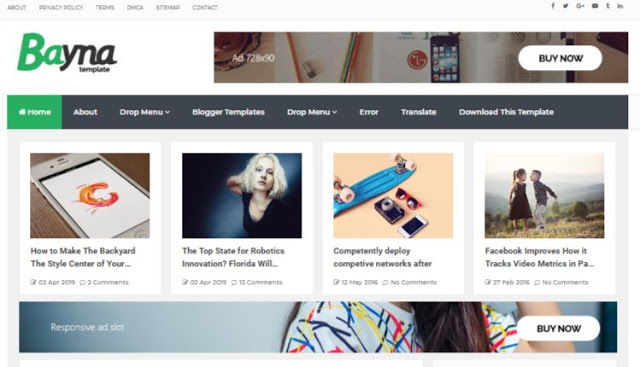640x367 pixels.
Task: Open the LinkedIn social icon
Action: [620, 6]
